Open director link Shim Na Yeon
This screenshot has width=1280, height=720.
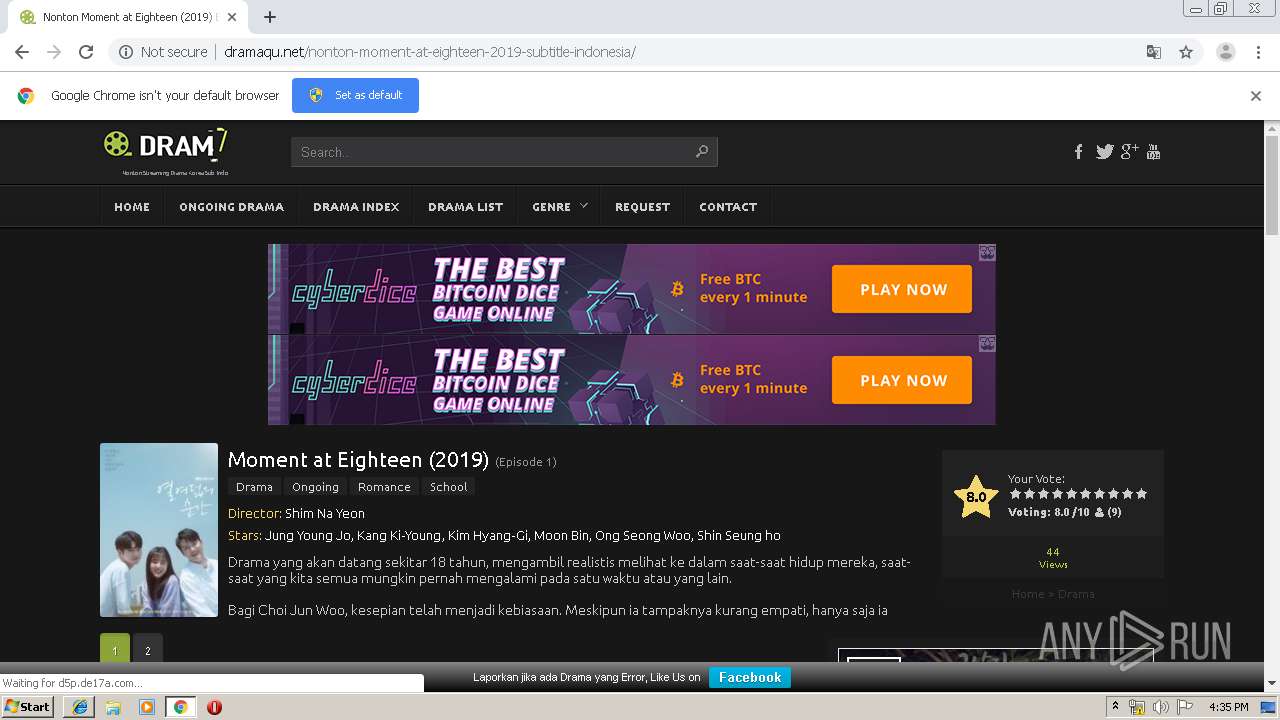pos(325,513)
